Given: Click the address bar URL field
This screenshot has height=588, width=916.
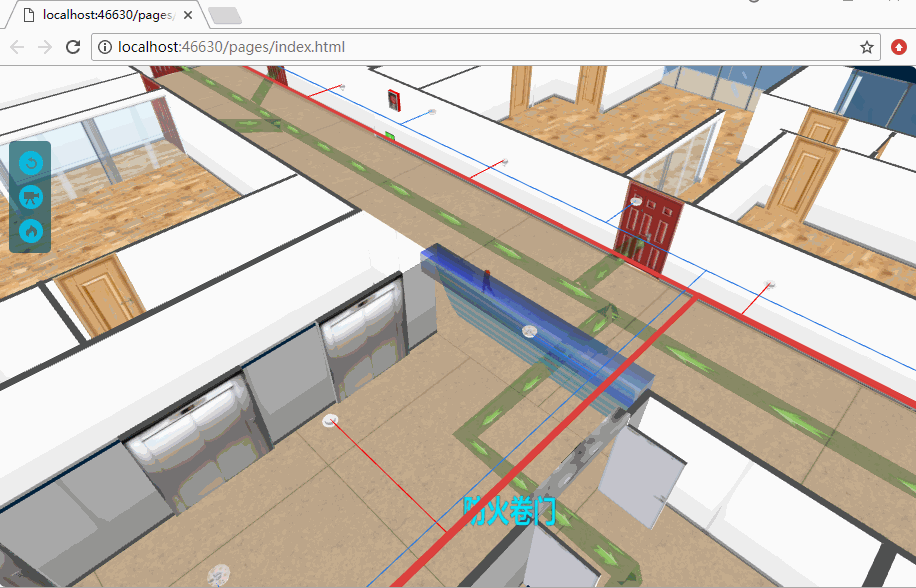Looking at the screenshot, I should click(300, 46).
